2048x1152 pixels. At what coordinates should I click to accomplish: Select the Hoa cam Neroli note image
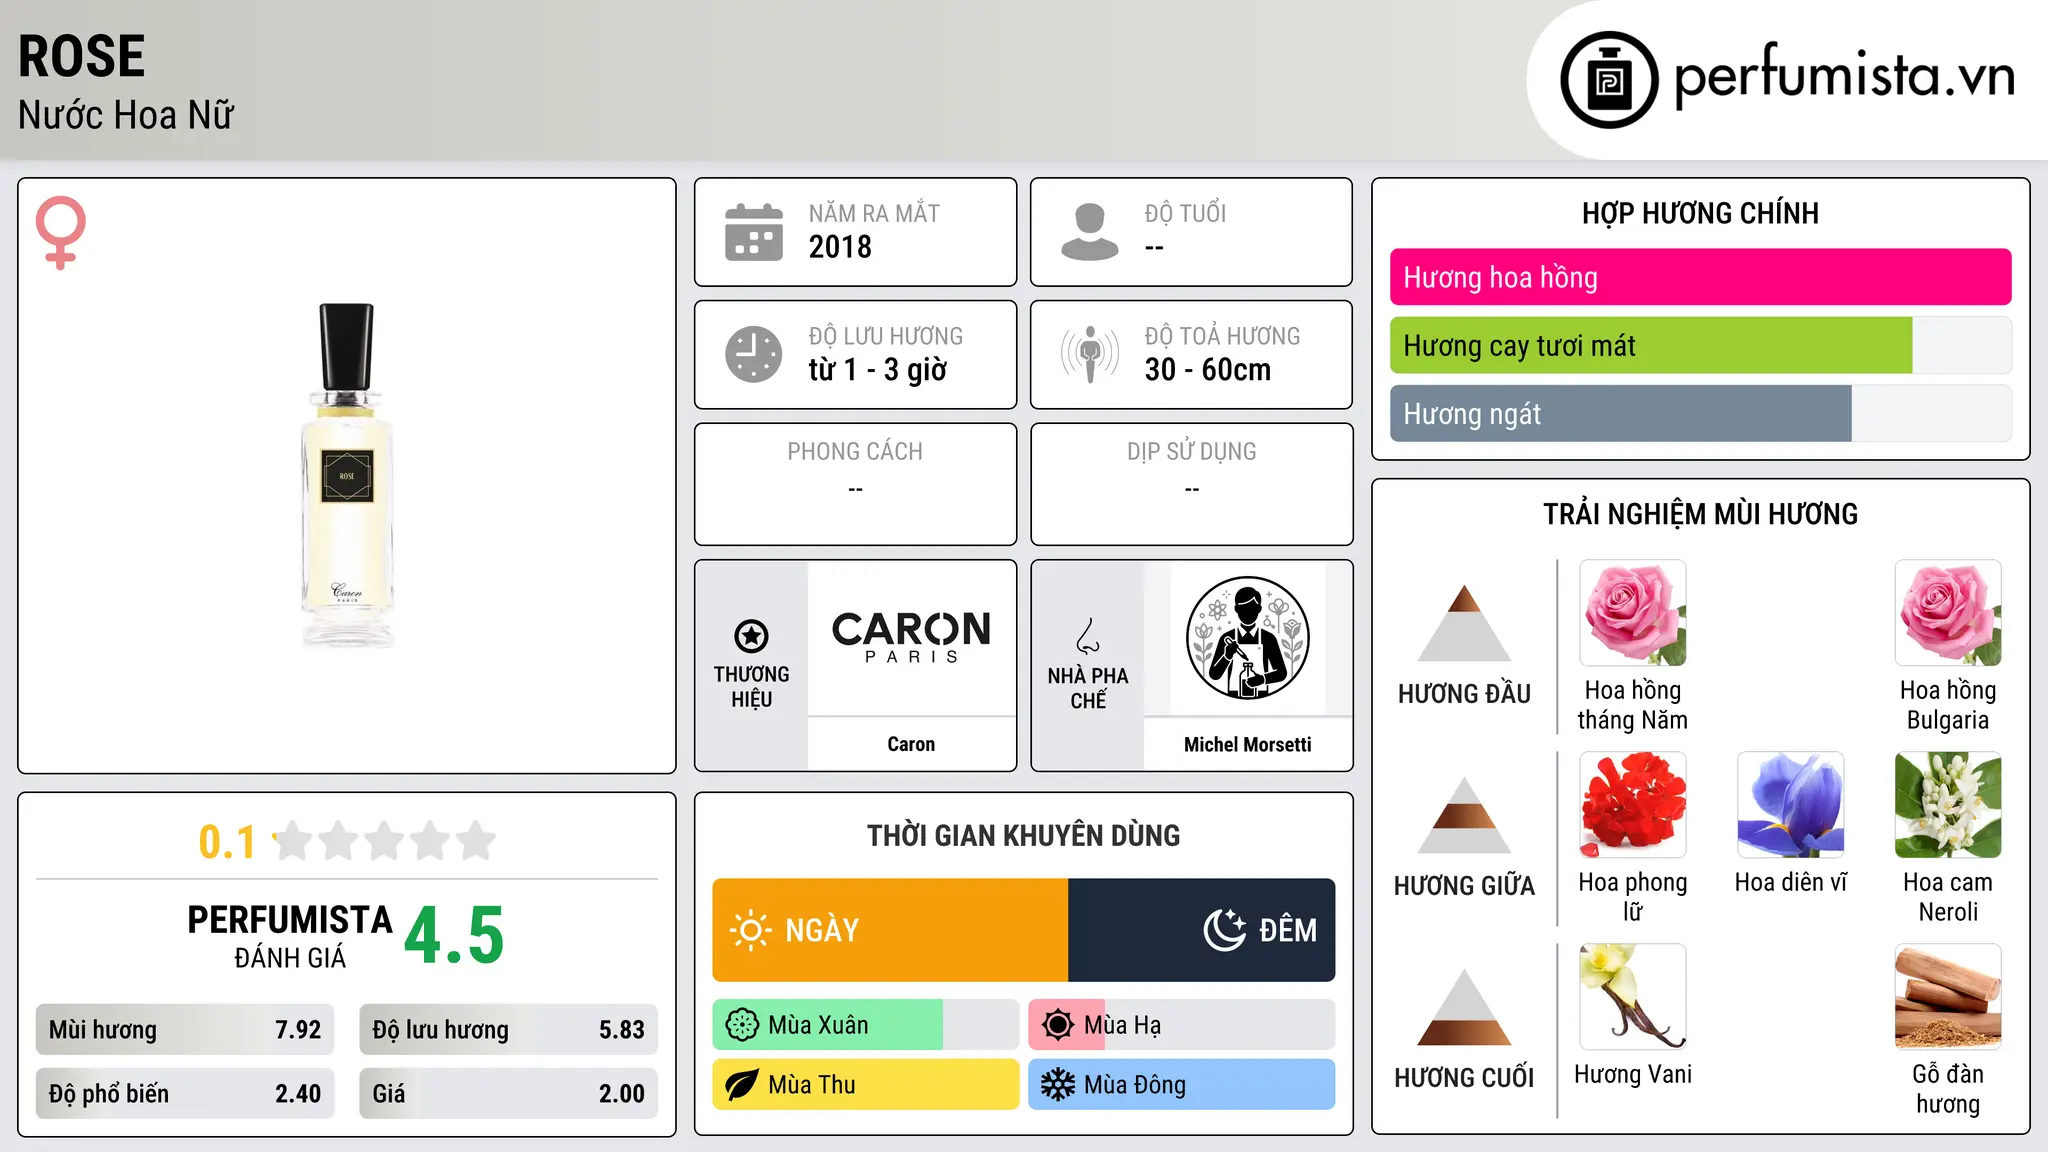pos(1948,805)
